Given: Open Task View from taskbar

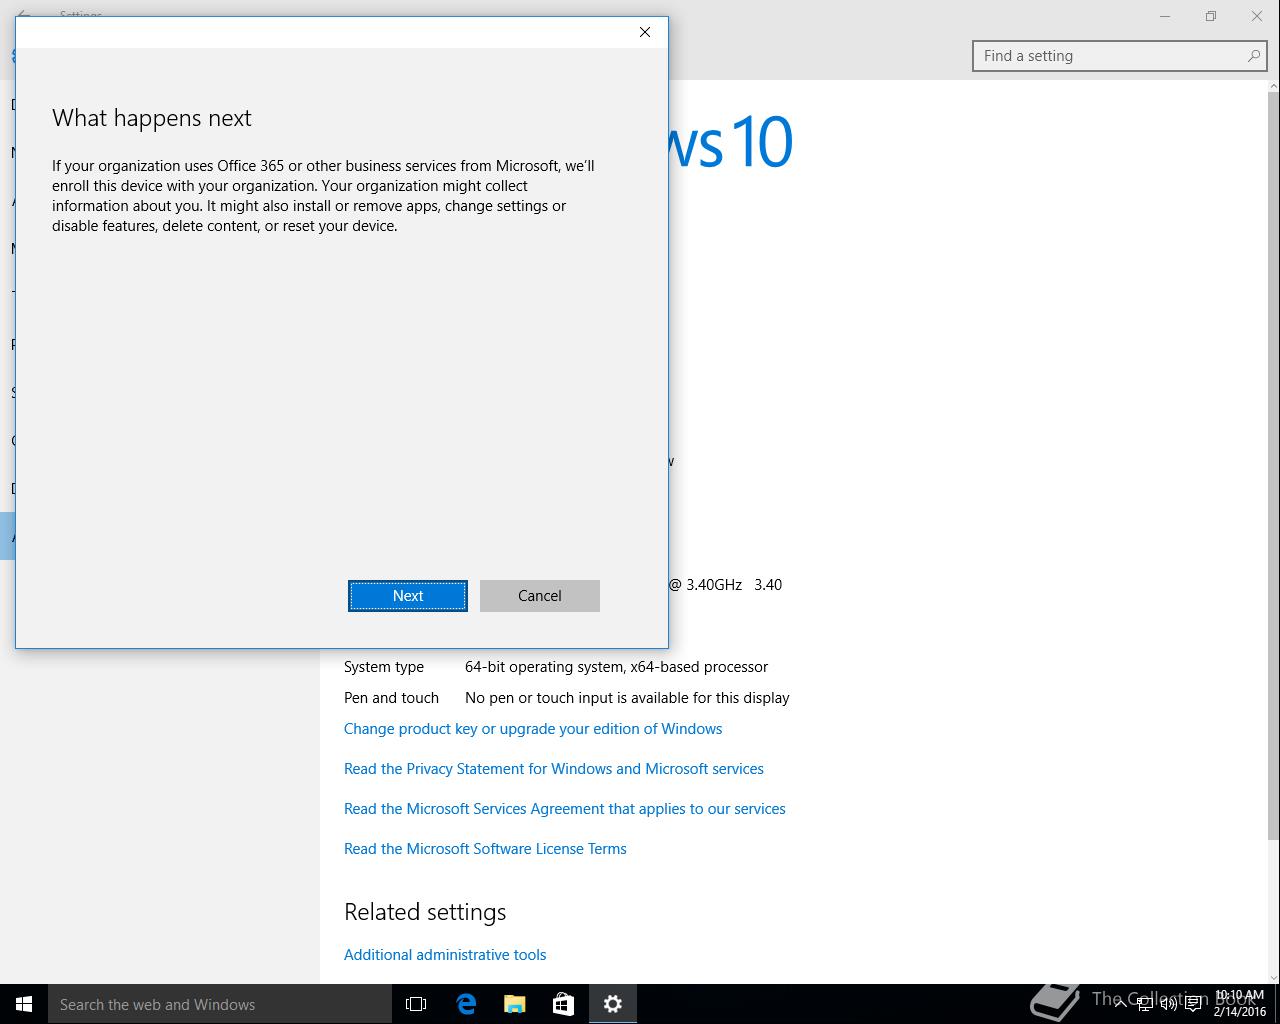Looking at the screenshot, I should [x=416, y=1004].
